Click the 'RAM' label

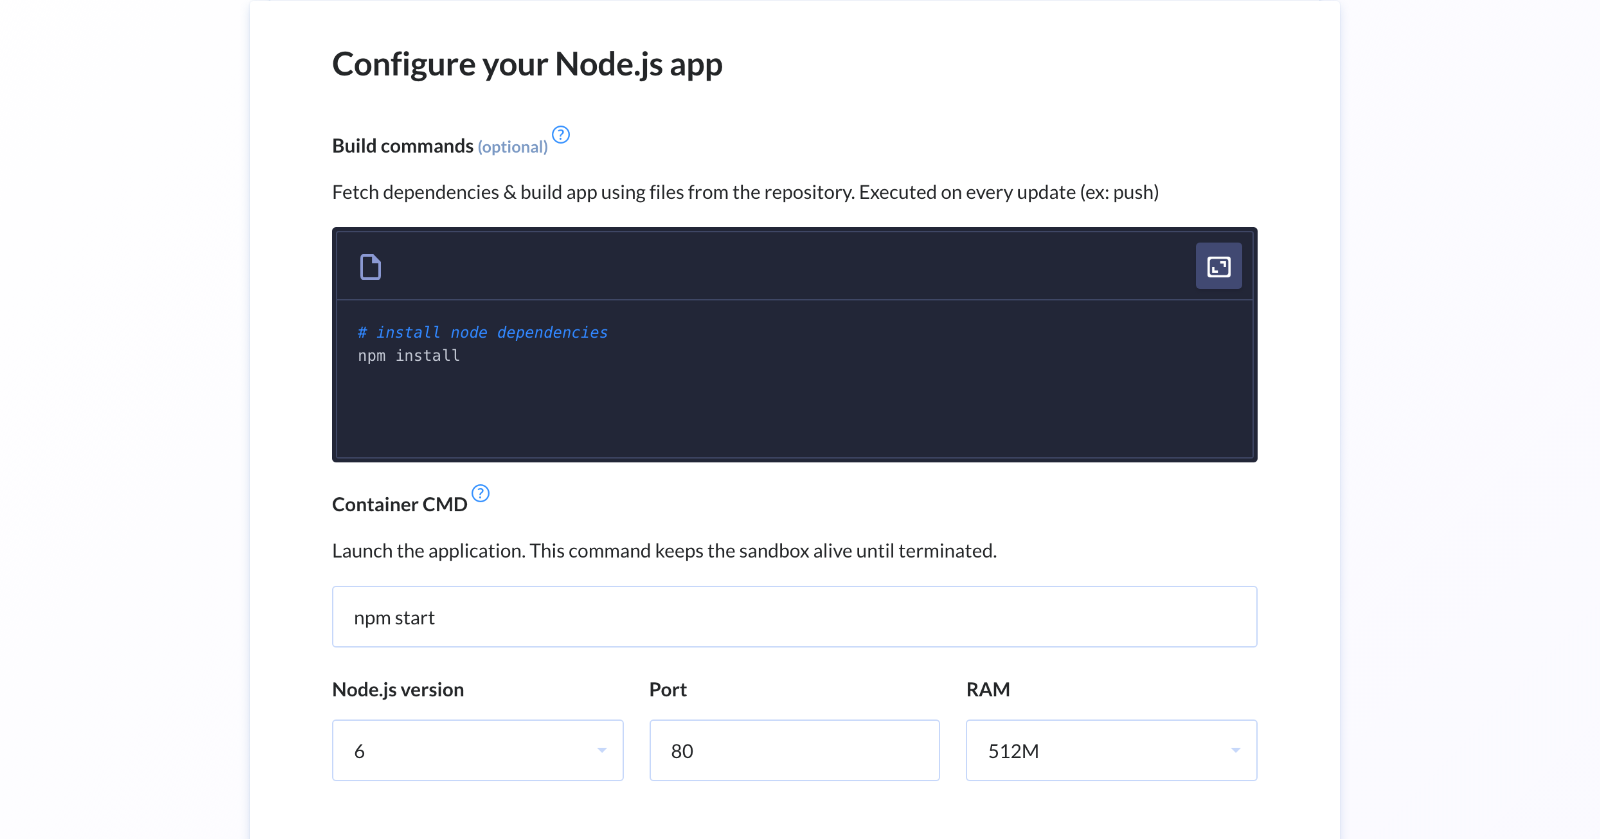988,690
